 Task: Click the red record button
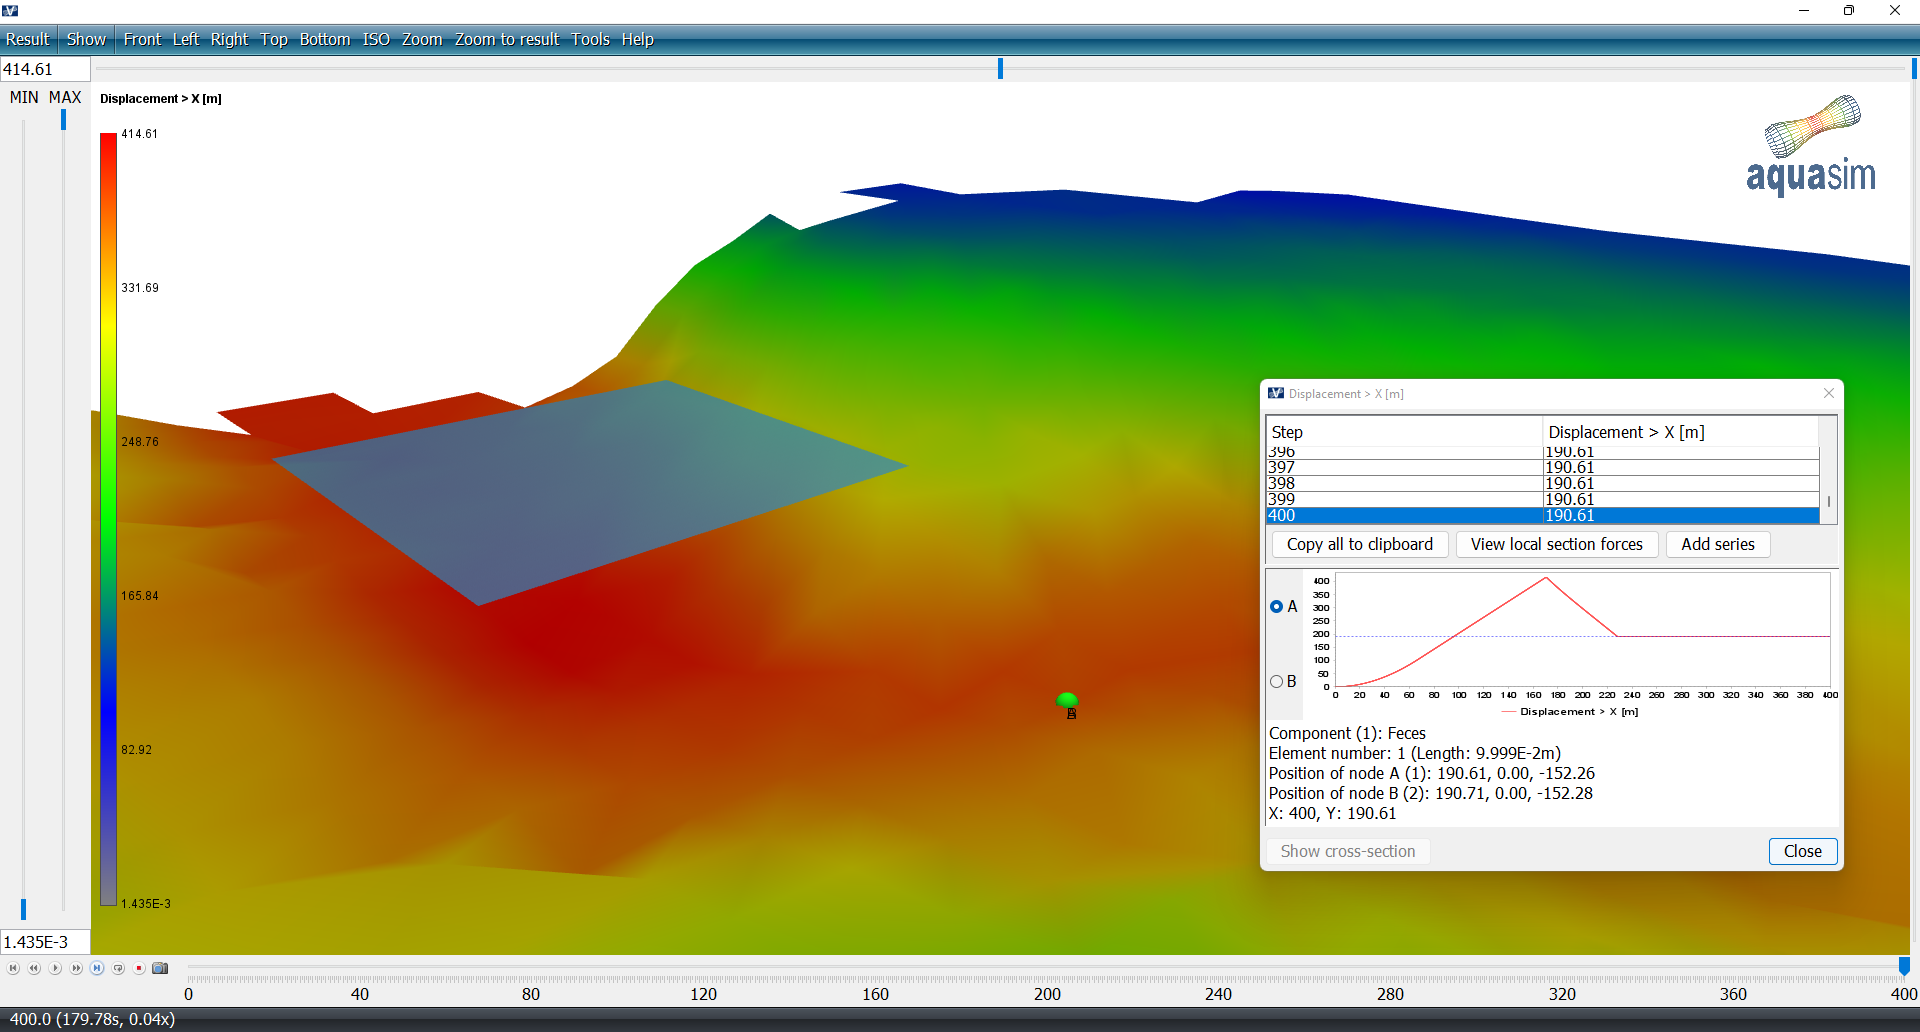point(139,968)
